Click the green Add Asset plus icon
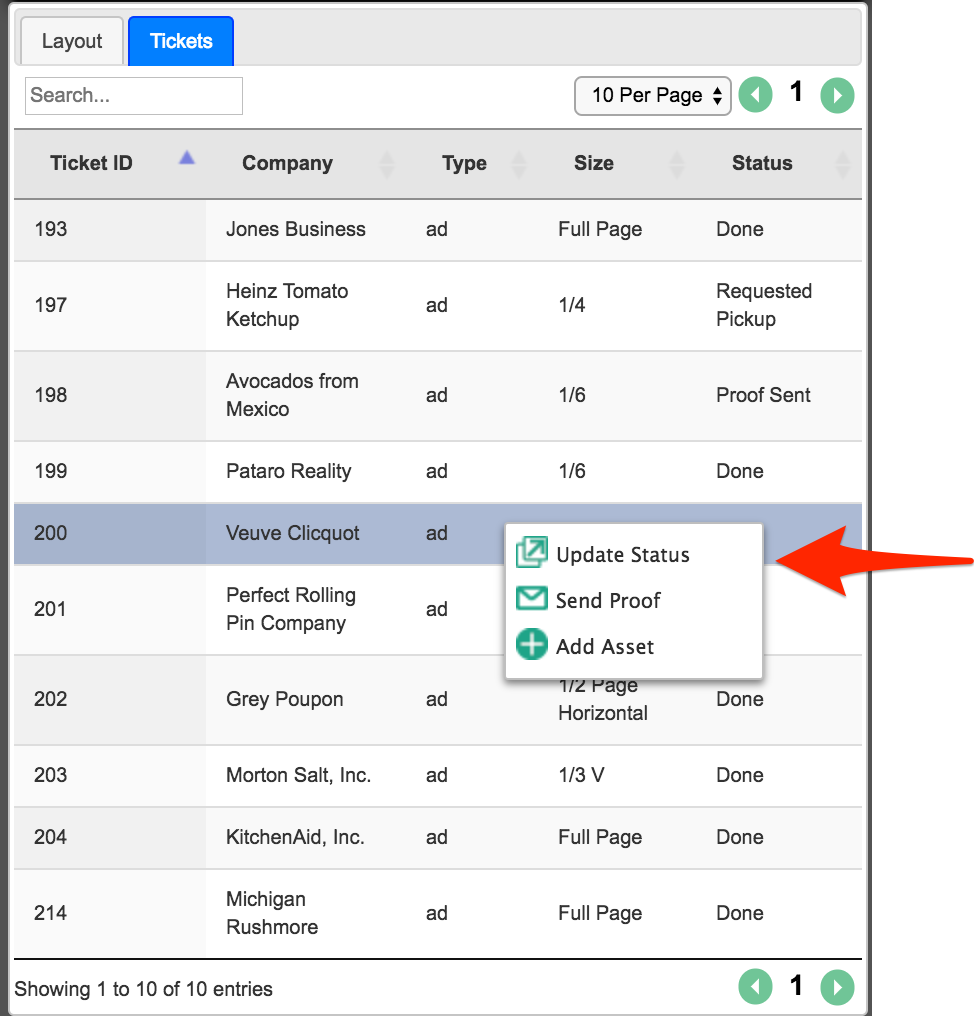974x1016 pixels. [531, 644]
